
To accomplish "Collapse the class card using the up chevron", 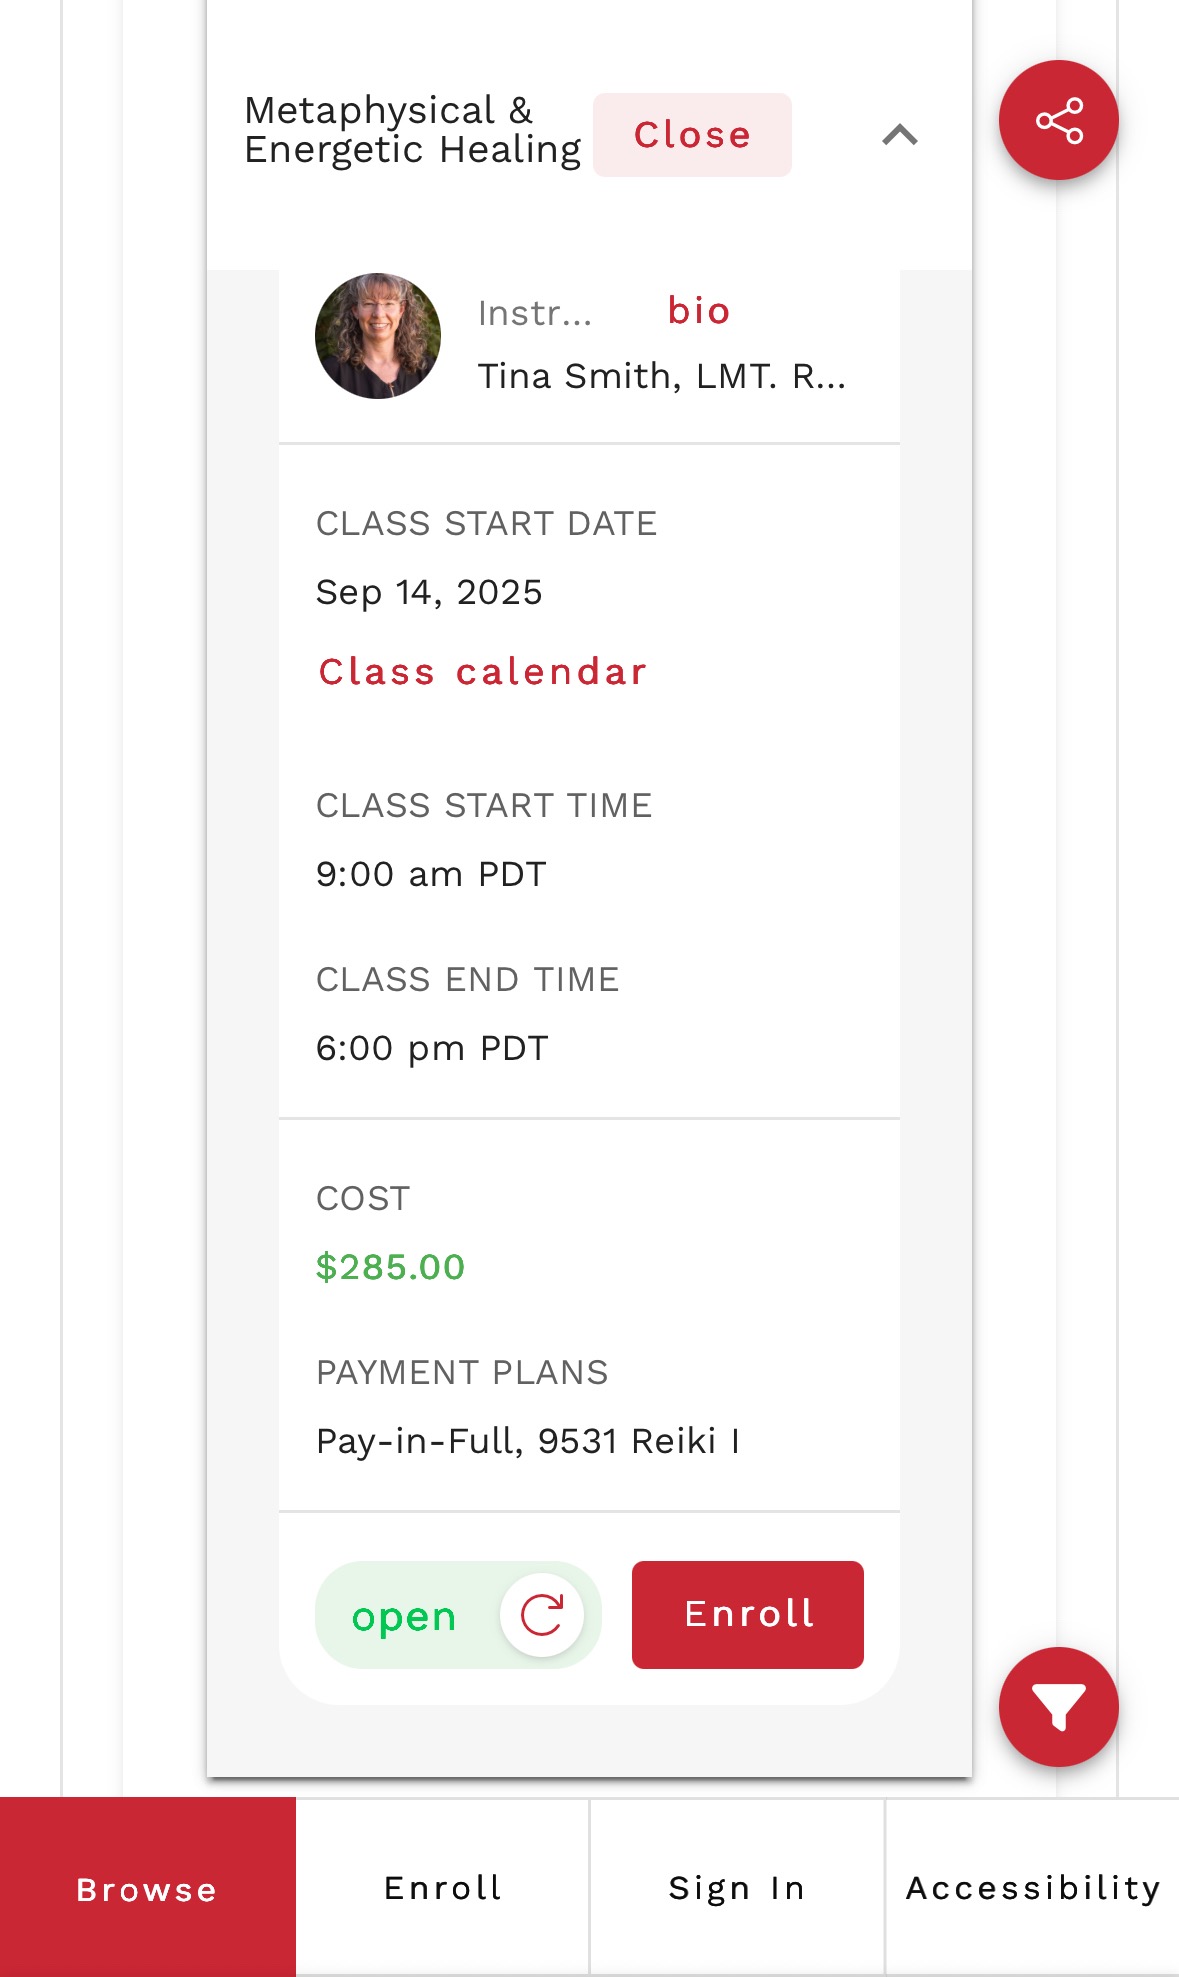I will point(900,134).
